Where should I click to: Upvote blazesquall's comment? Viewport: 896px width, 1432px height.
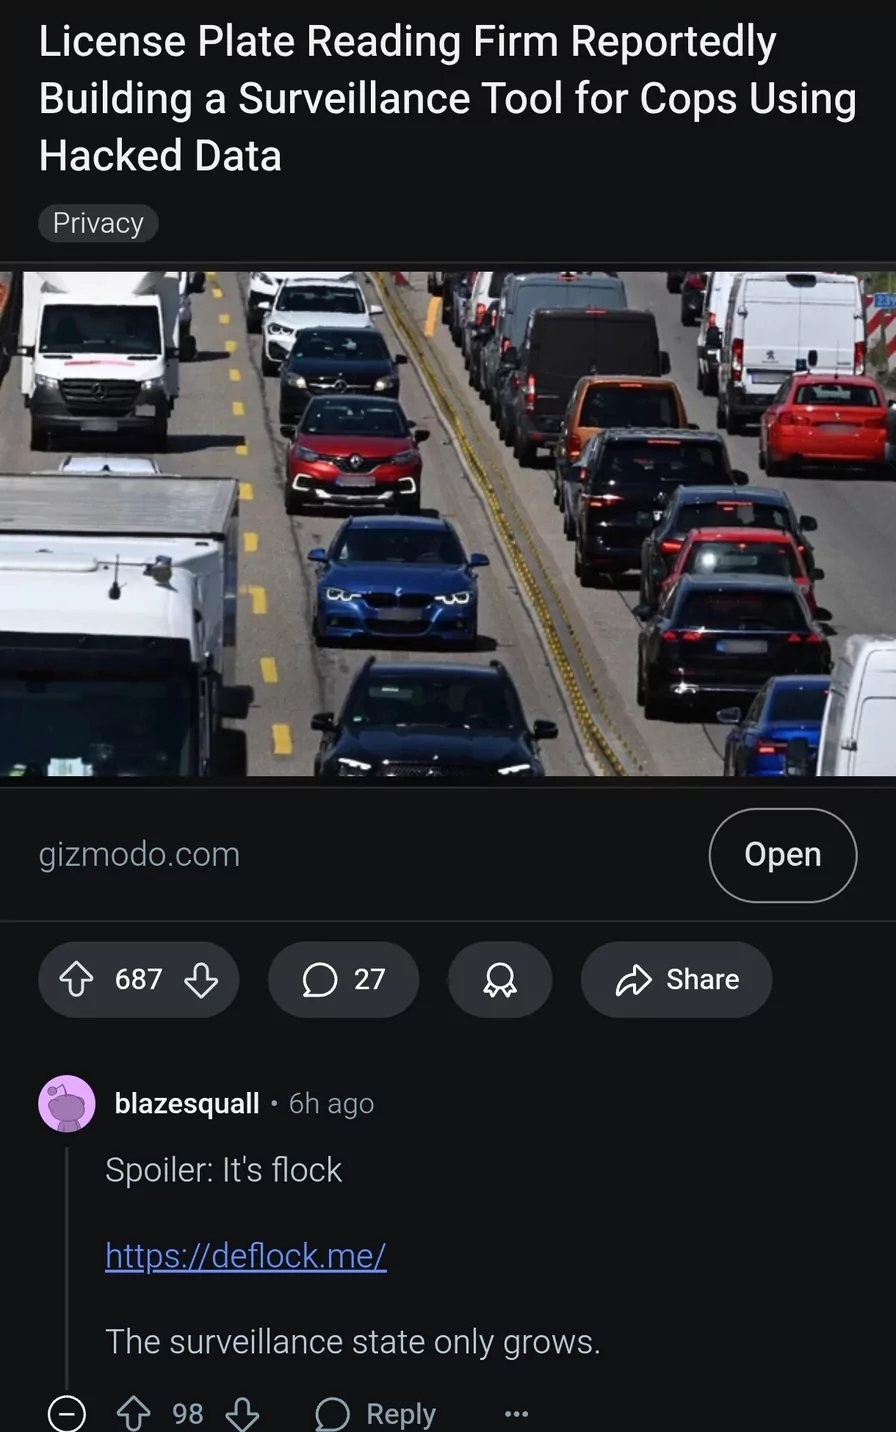point(134,1414)
